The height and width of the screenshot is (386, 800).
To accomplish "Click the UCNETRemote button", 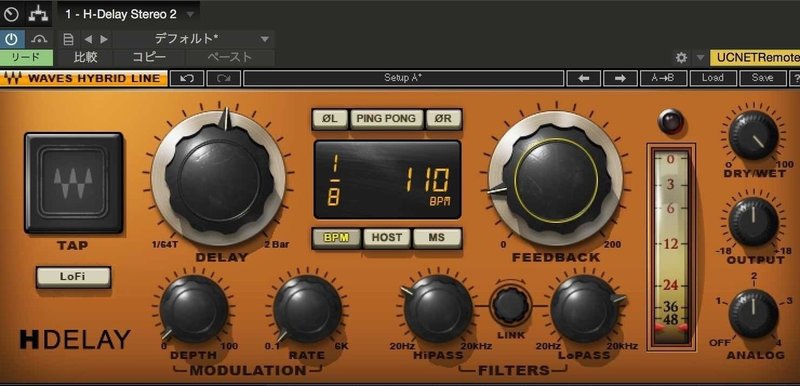I will coord(755,58).
